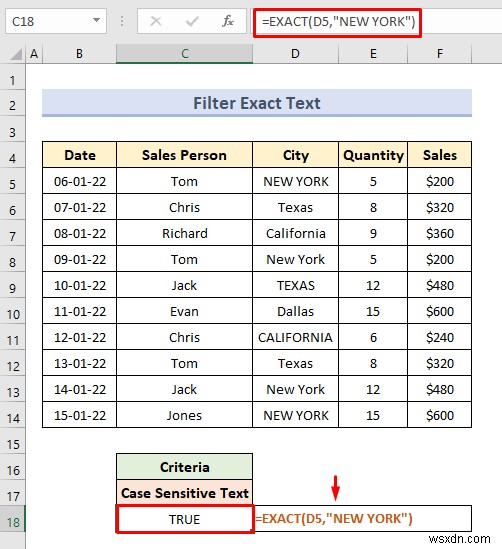Select column C header
Viewport: 502px width, 549px height.
[x=184, y=54]
